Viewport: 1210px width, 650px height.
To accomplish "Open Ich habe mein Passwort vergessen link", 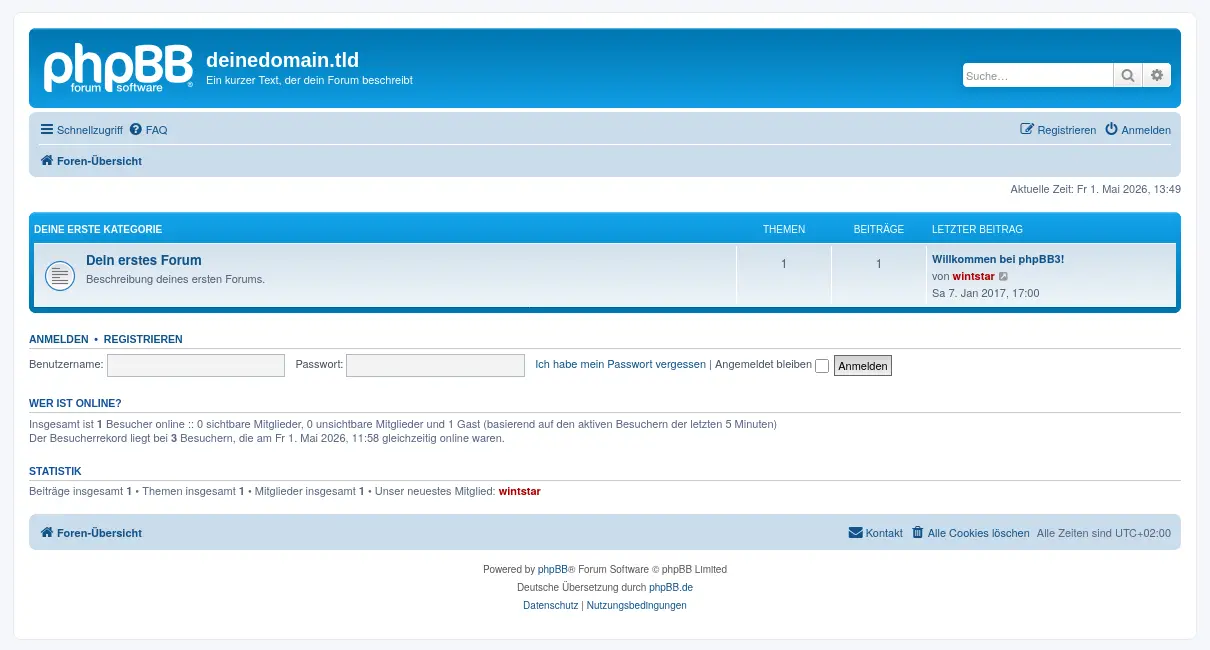I will (x=621, y=365).
